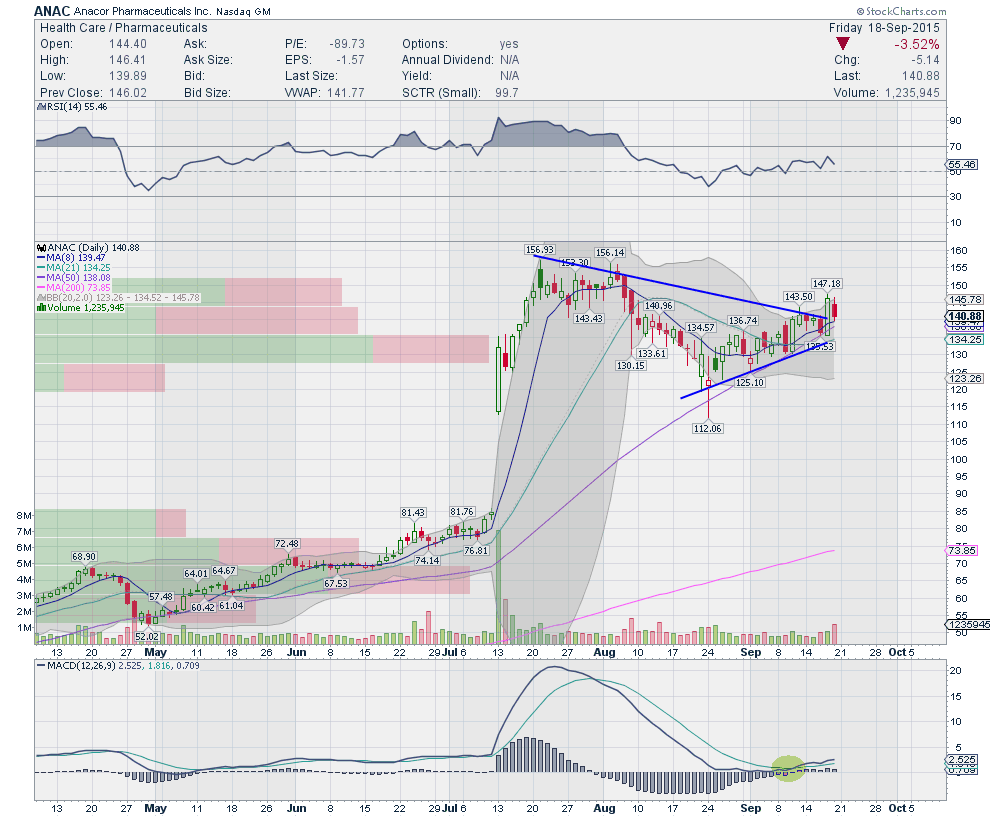The height and width of the screenshot is (817, 990).
Task: Click the Sep label on MACD date axis
Action: 751,808
